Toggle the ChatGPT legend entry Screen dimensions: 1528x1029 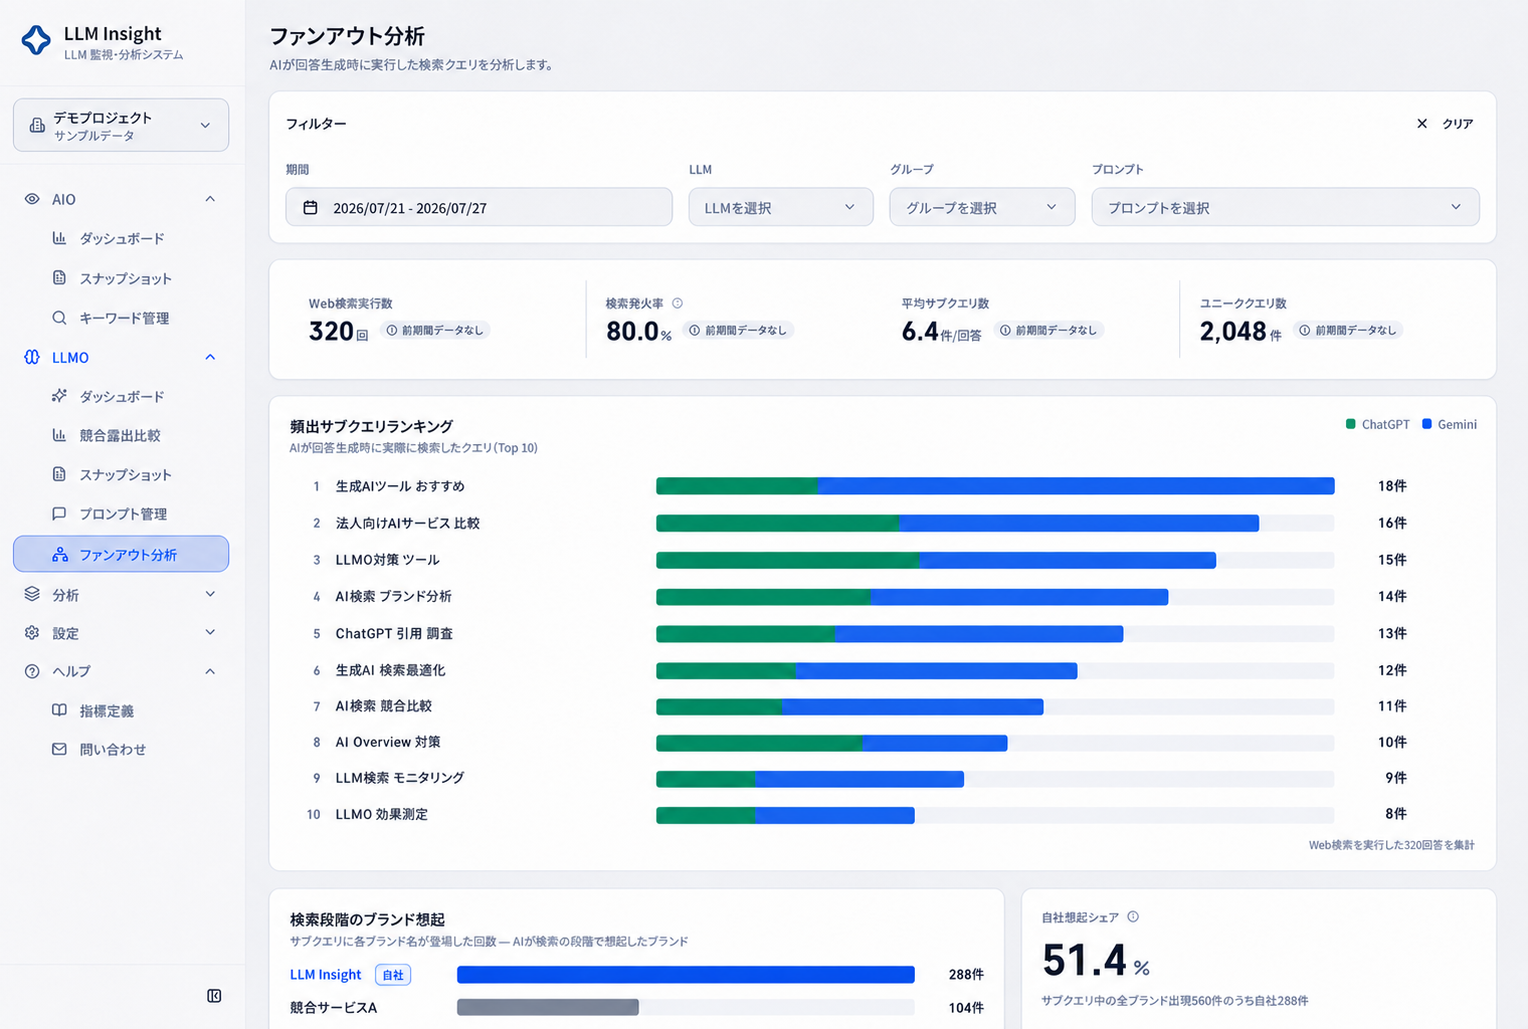pyautogui.click(x=1378, y=424)
